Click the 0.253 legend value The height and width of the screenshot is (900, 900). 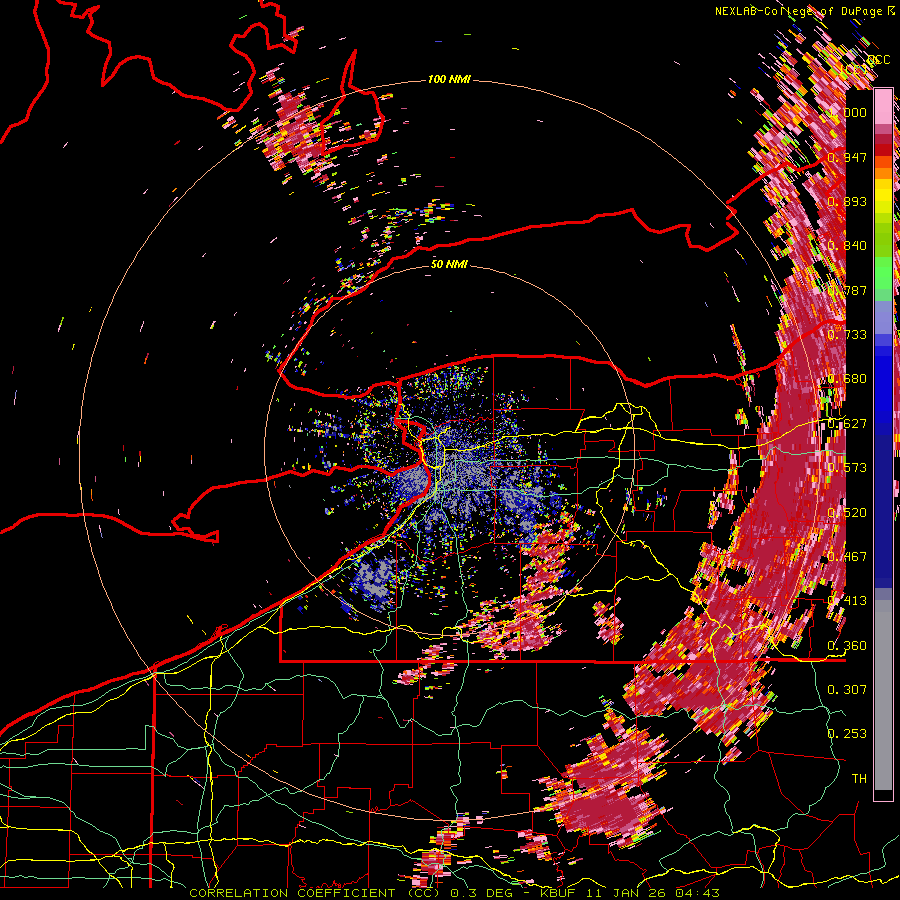tap(847, 734)
